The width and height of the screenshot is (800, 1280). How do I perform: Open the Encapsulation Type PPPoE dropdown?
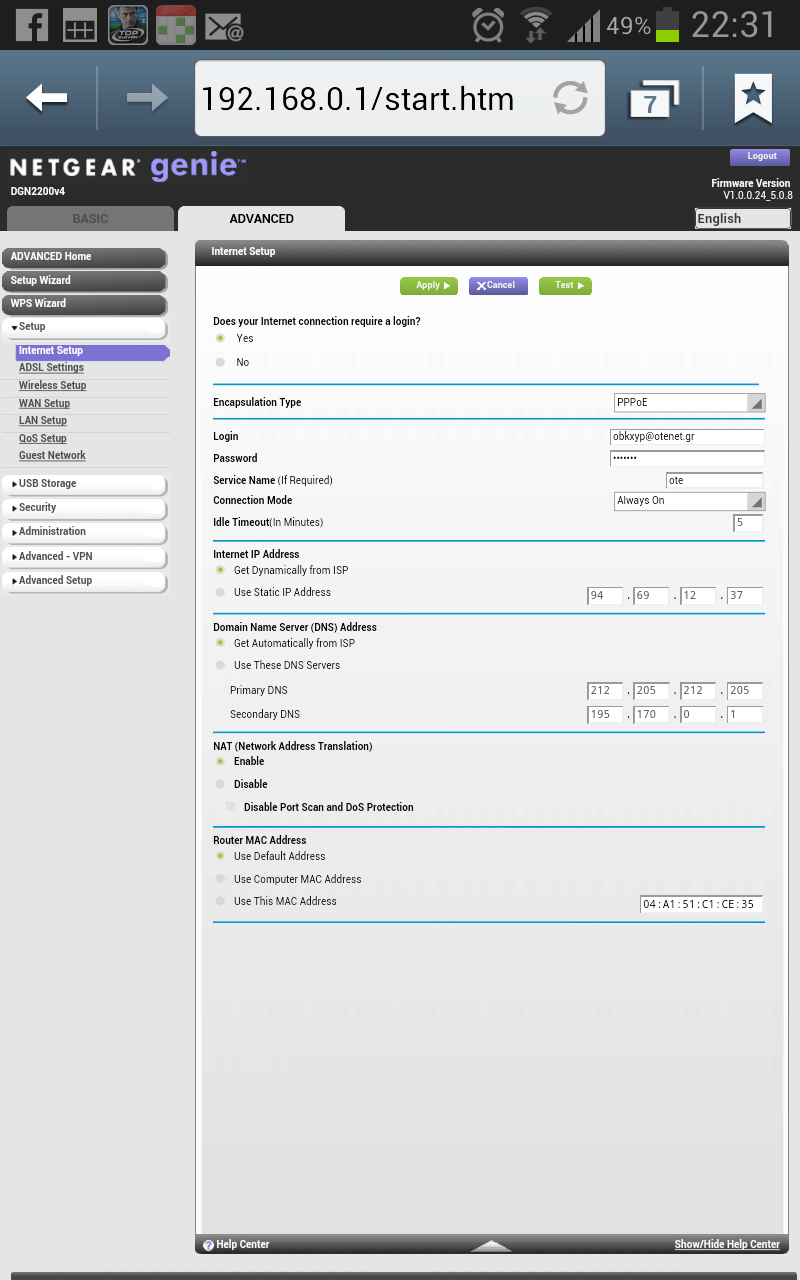coord(690,402)
